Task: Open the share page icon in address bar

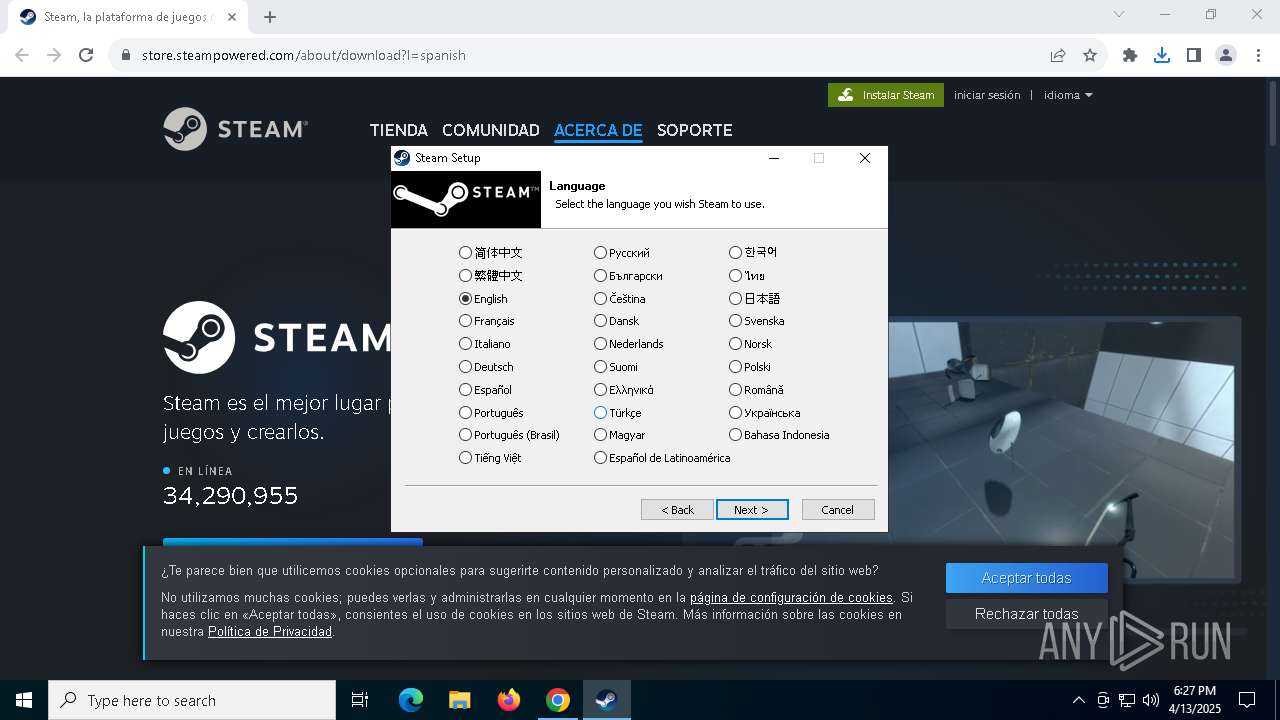Action: [x=1058, y=55]
